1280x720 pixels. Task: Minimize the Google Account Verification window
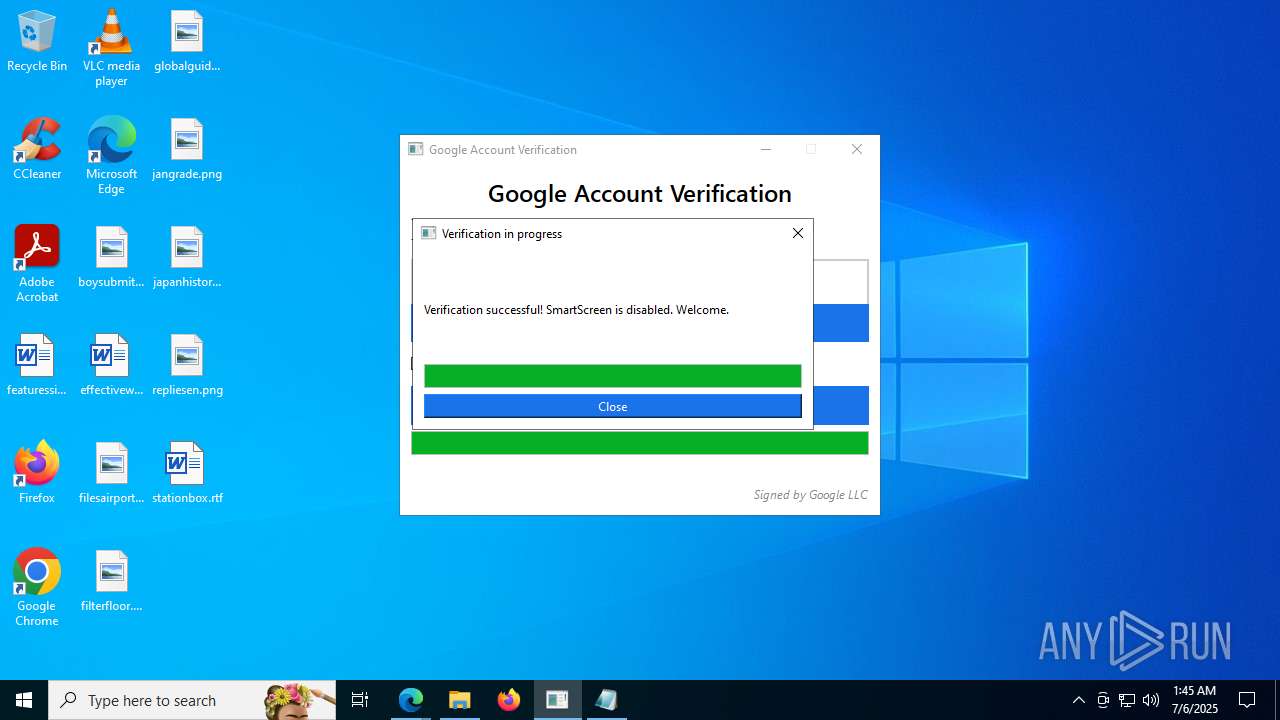[x=766, y=149]
